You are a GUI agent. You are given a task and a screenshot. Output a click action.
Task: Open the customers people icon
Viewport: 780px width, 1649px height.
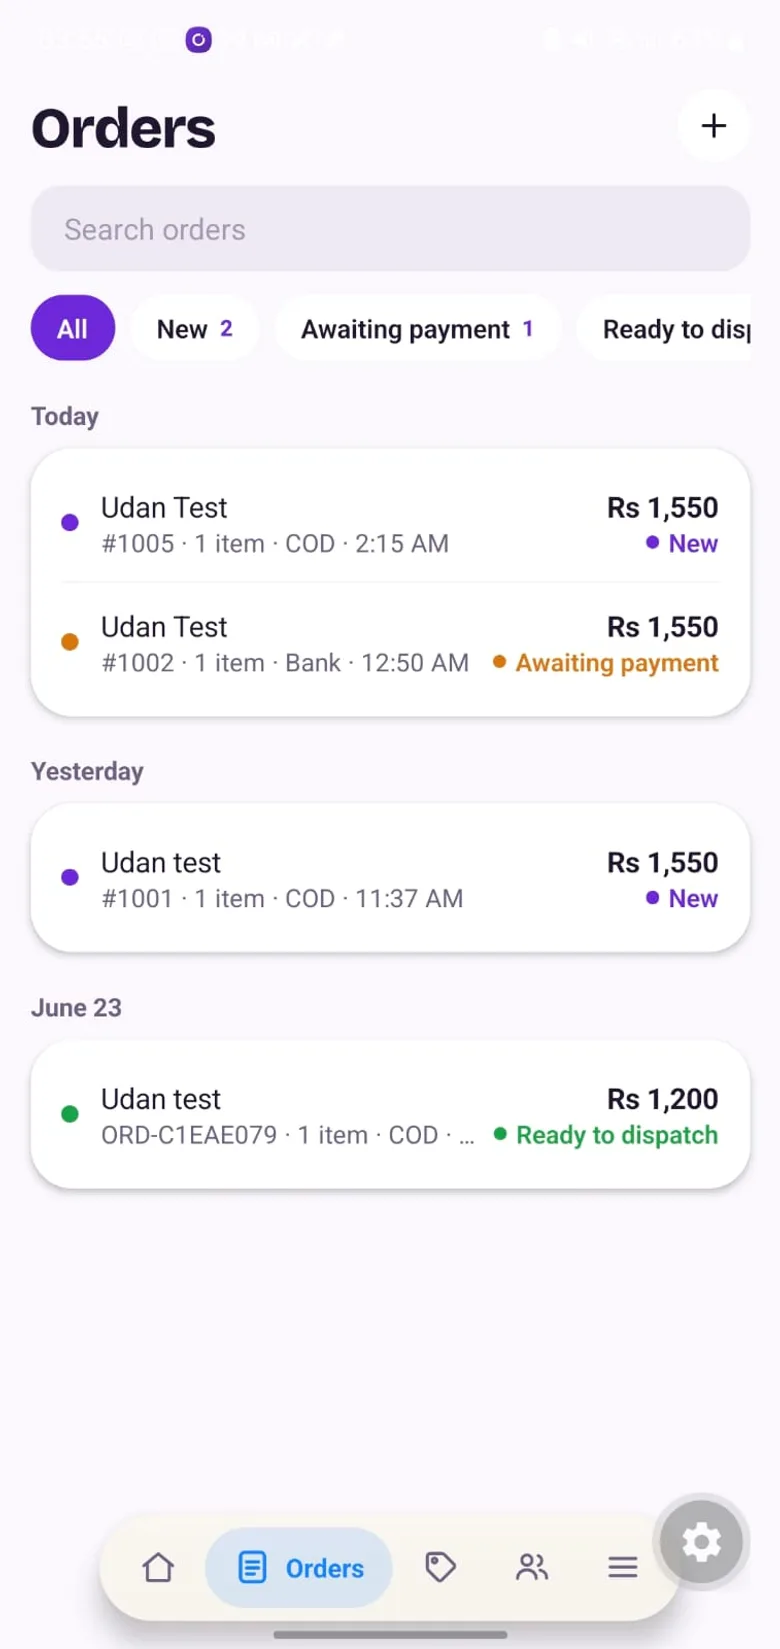click(532, 1567)
